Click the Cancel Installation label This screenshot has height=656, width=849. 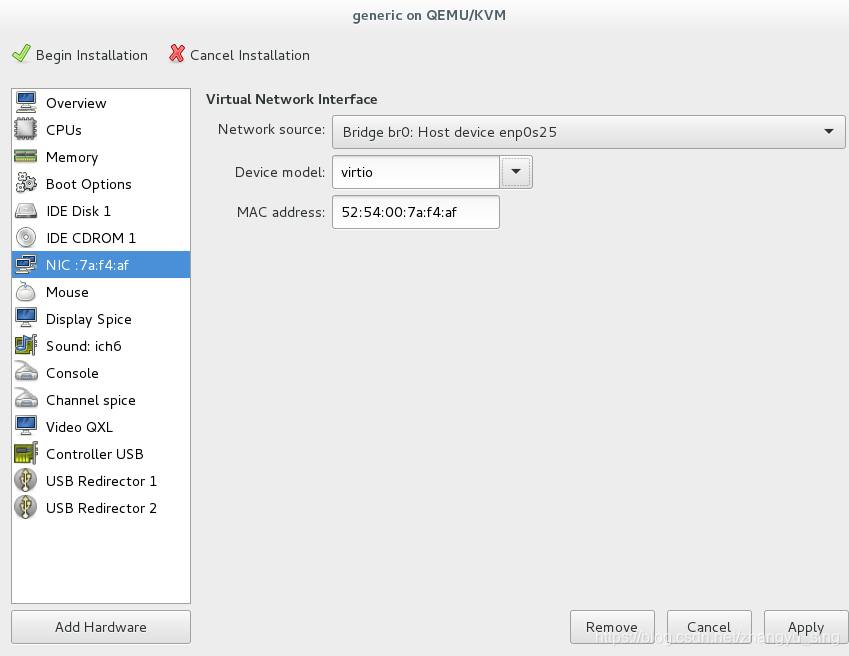point(250,55)
